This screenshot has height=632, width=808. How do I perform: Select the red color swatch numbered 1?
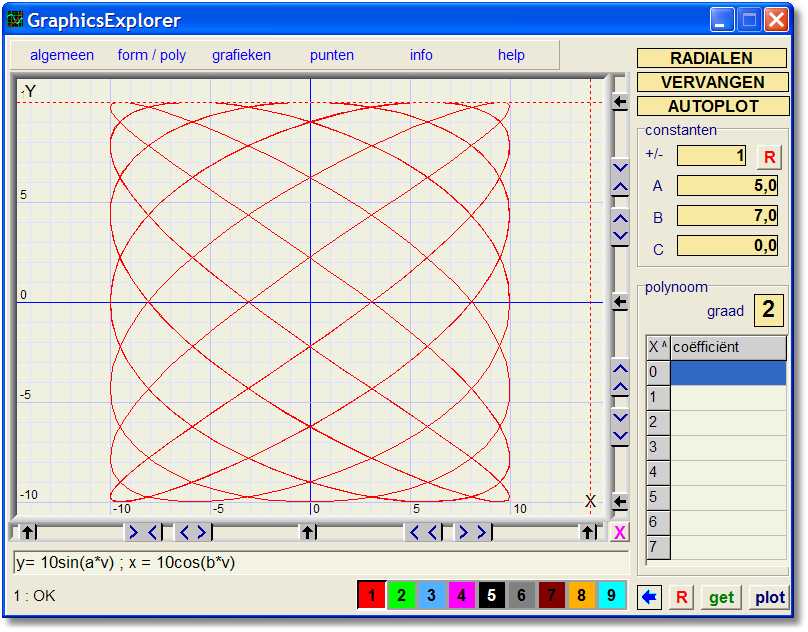[371, 594]
